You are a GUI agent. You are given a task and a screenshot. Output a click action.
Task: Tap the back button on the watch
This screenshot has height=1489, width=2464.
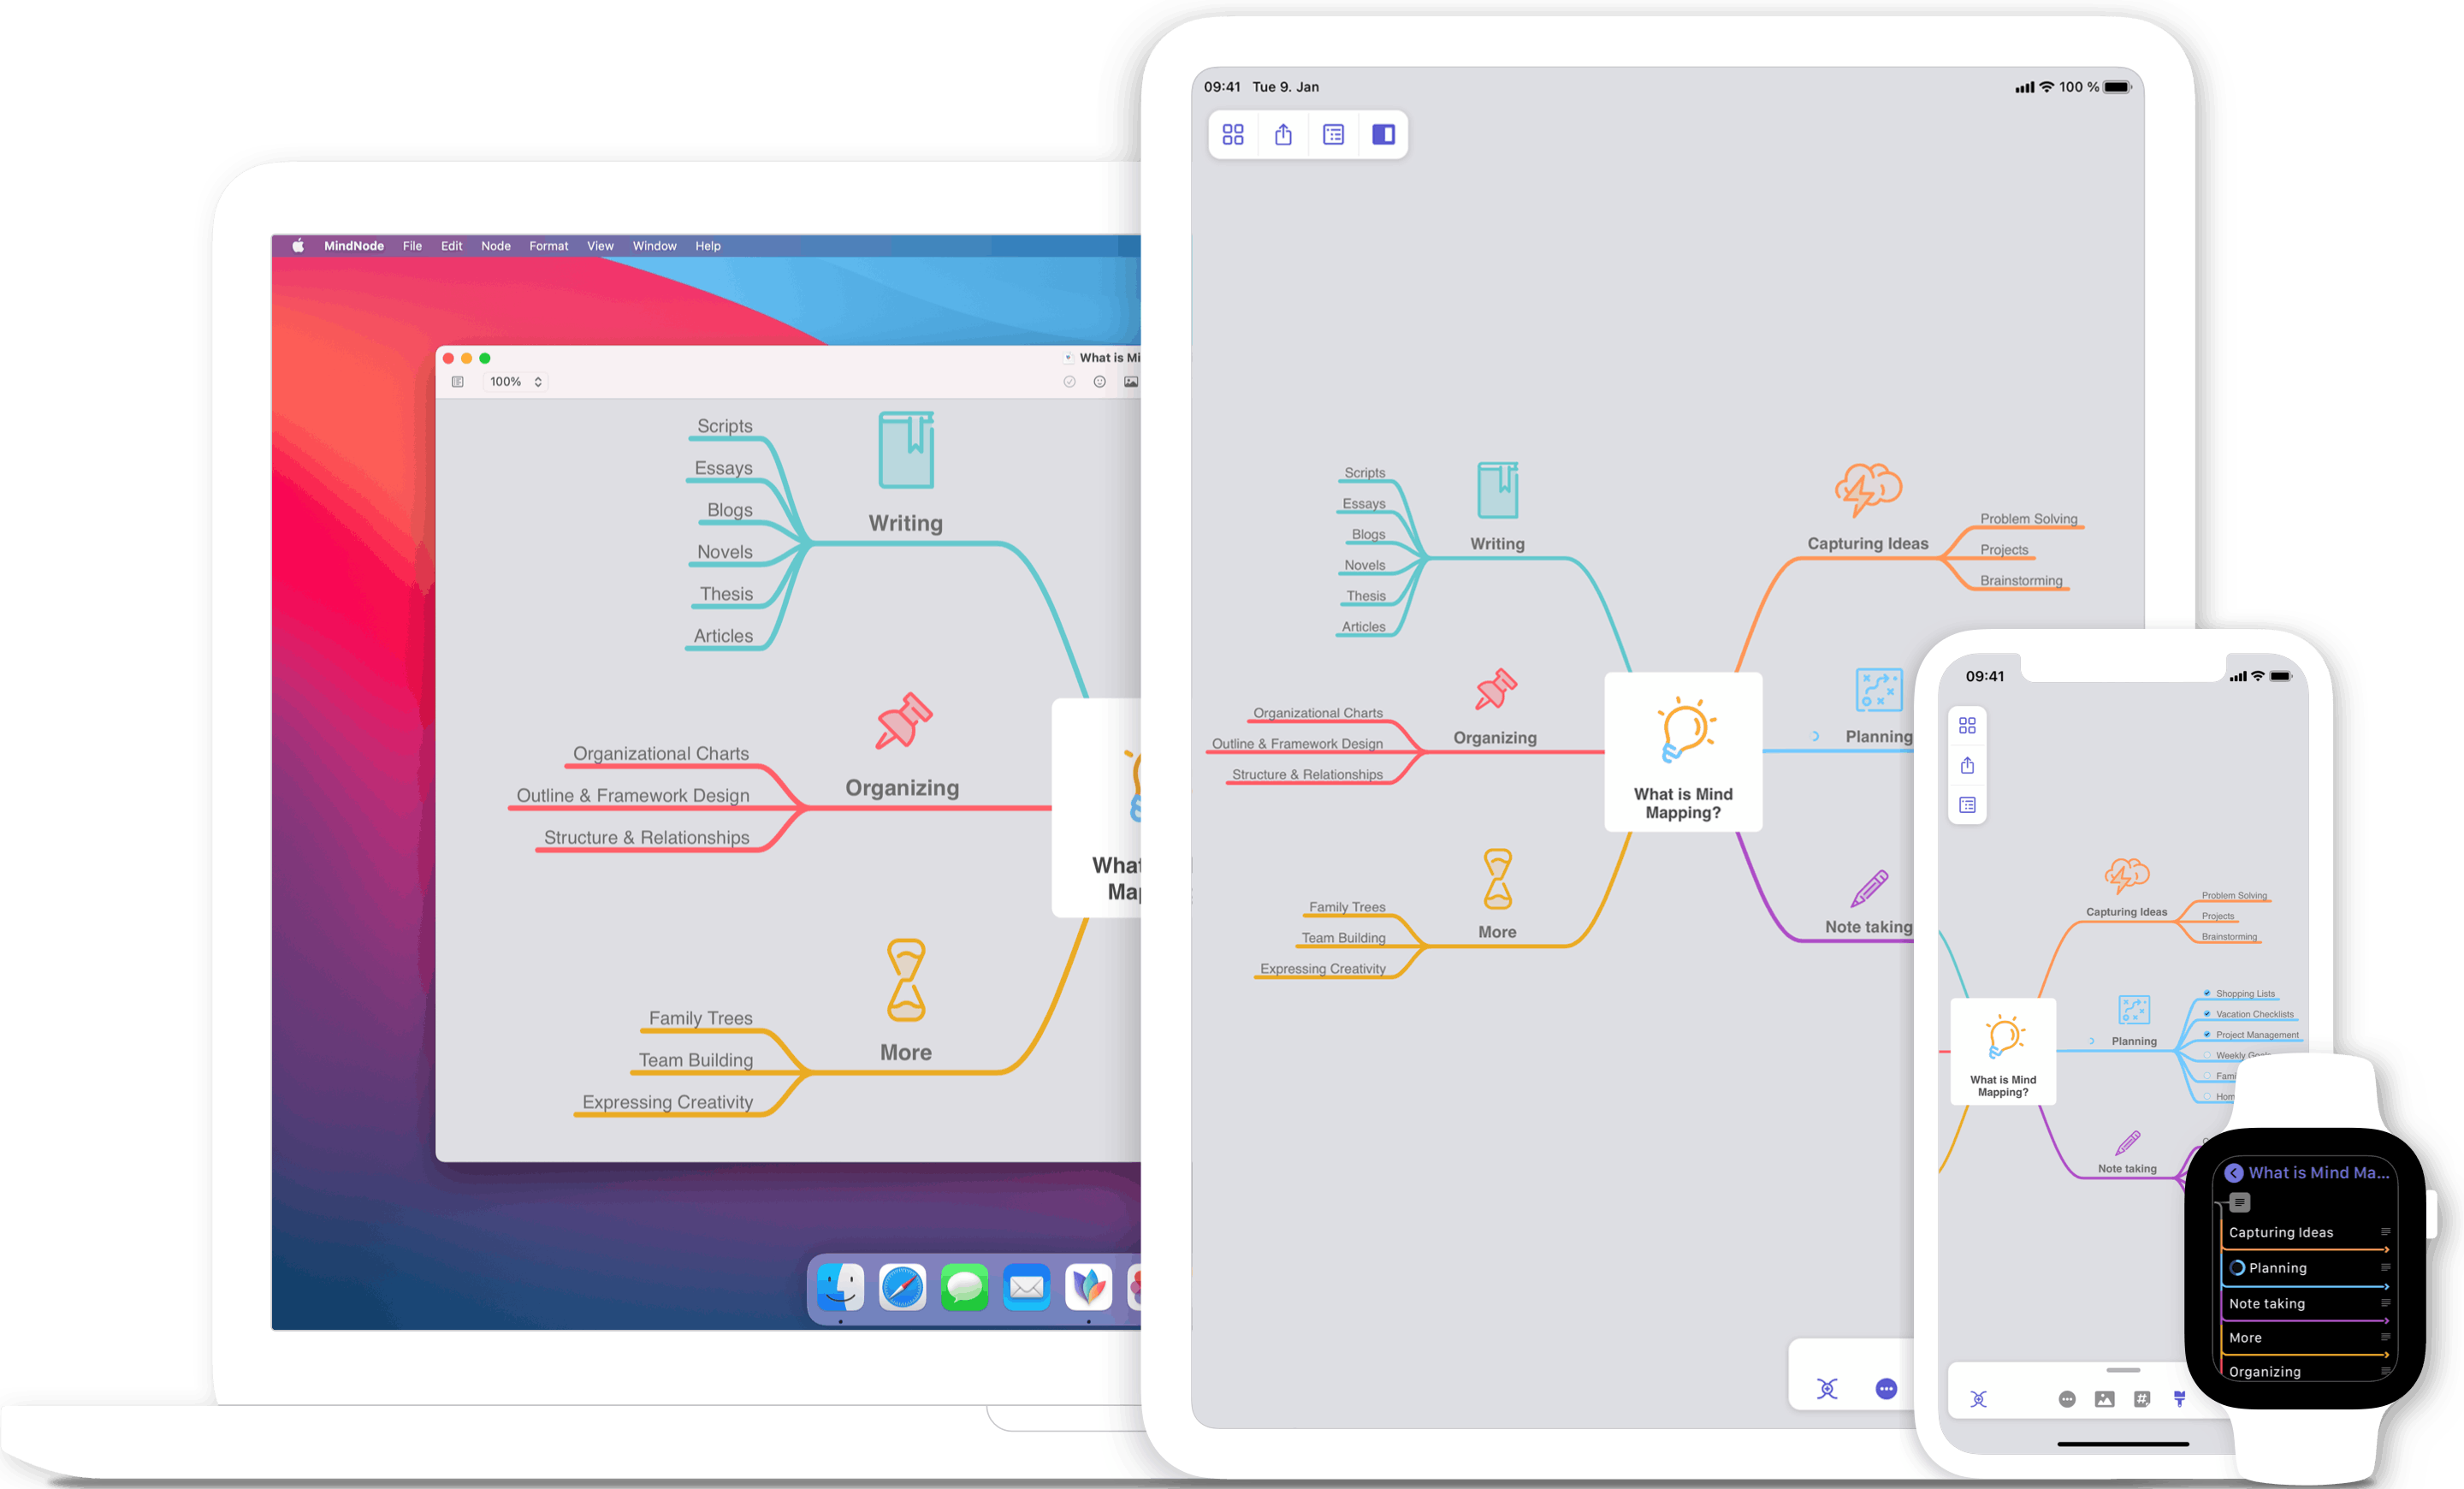coord(2234,1173)
